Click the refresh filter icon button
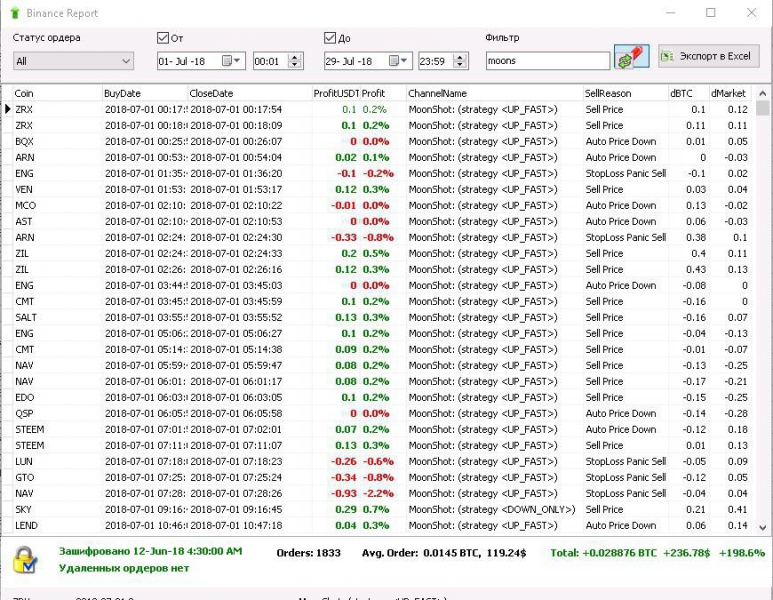 click(632, 57)
